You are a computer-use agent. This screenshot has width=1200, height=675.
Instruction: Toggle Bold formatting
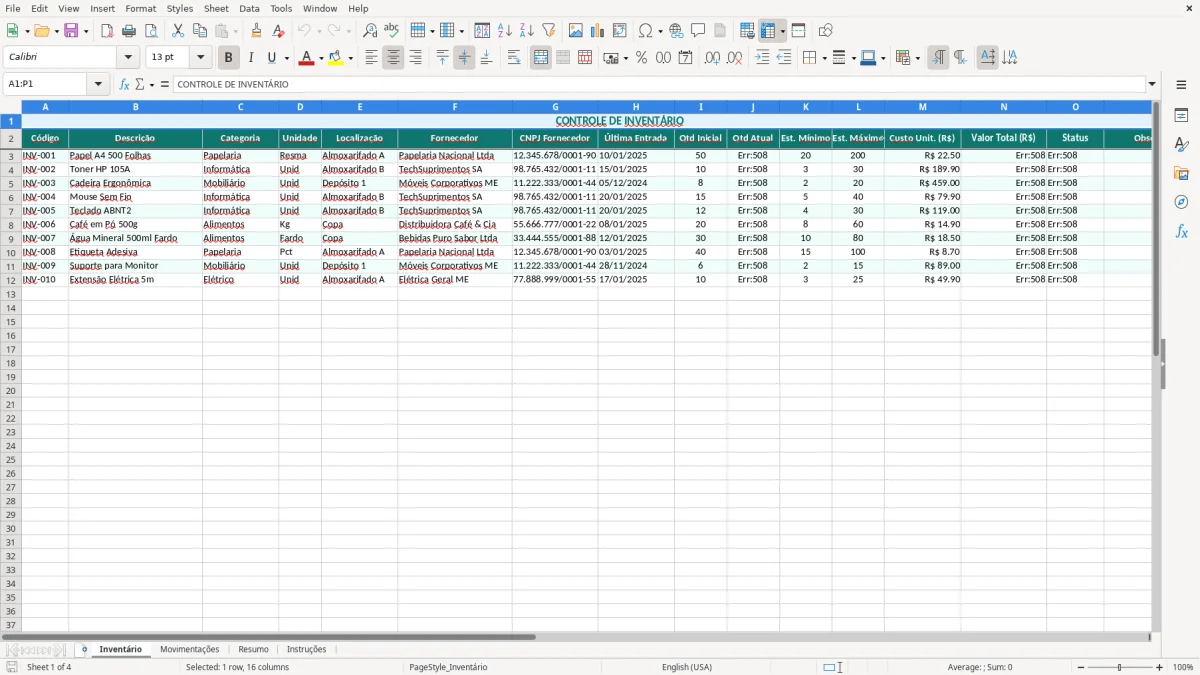coord(229,58)
